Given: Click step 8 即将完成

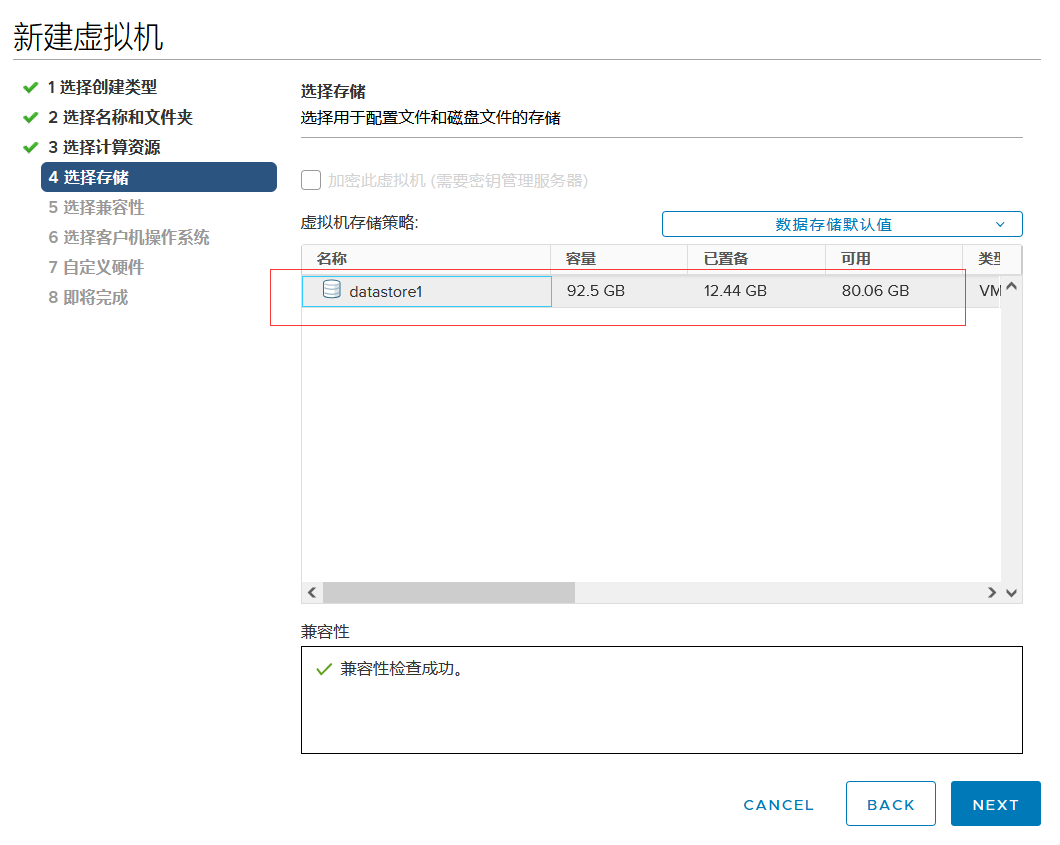Looking at the screenshot, I should pyautogui.click(x=88, y=297).
